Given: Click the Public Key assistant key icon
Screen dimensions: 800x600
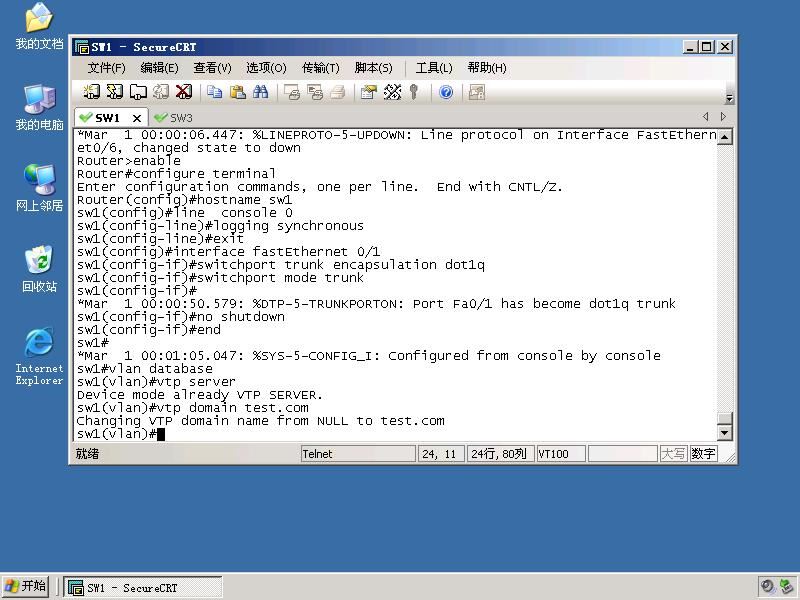Looking at the screenshot, I should click(x=414, y=92).
